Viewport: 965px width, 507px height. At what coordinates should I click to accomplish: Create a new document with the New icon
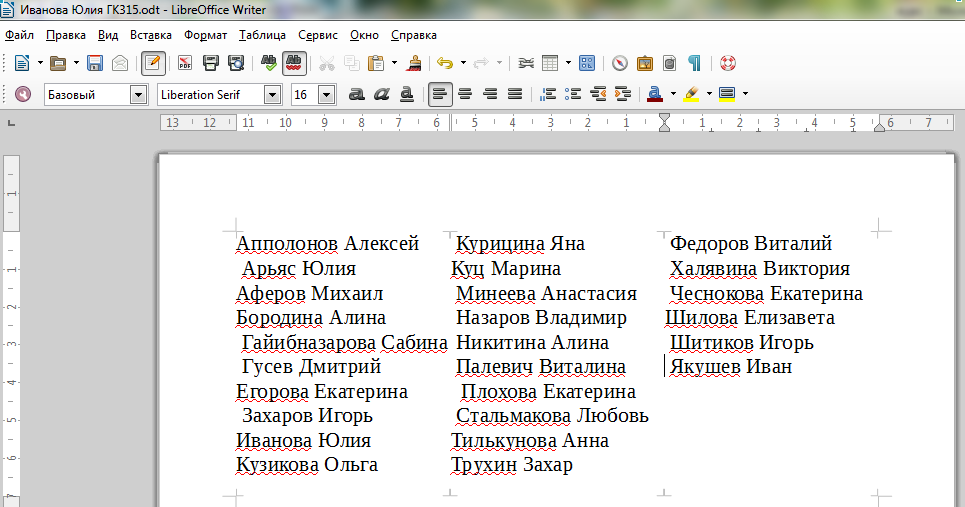click(22, 63)
